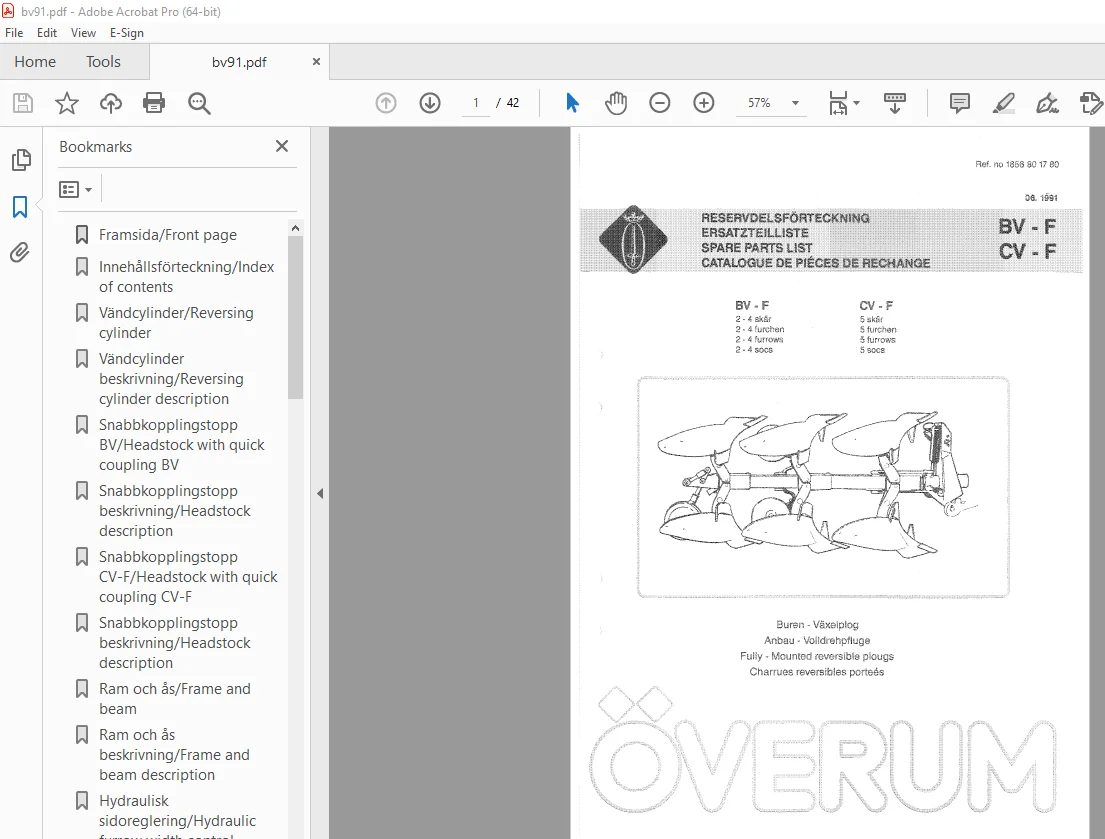Add a comment with speech bubble icon
Image resolution: width=1105 pixels, height=839 pixels.
(959, 103)
